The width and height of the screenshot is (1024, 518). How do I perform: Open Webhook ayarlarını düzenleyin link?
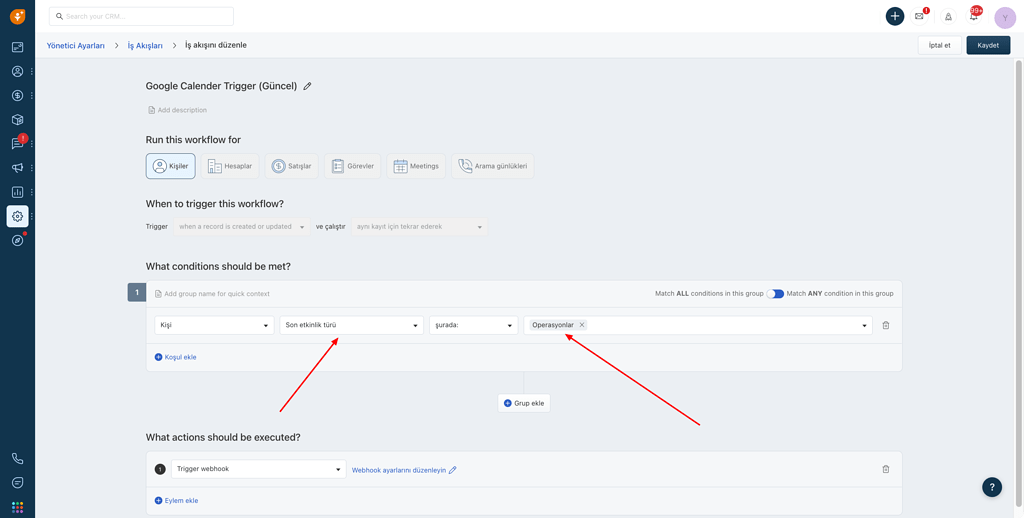[x=399, y=470]
